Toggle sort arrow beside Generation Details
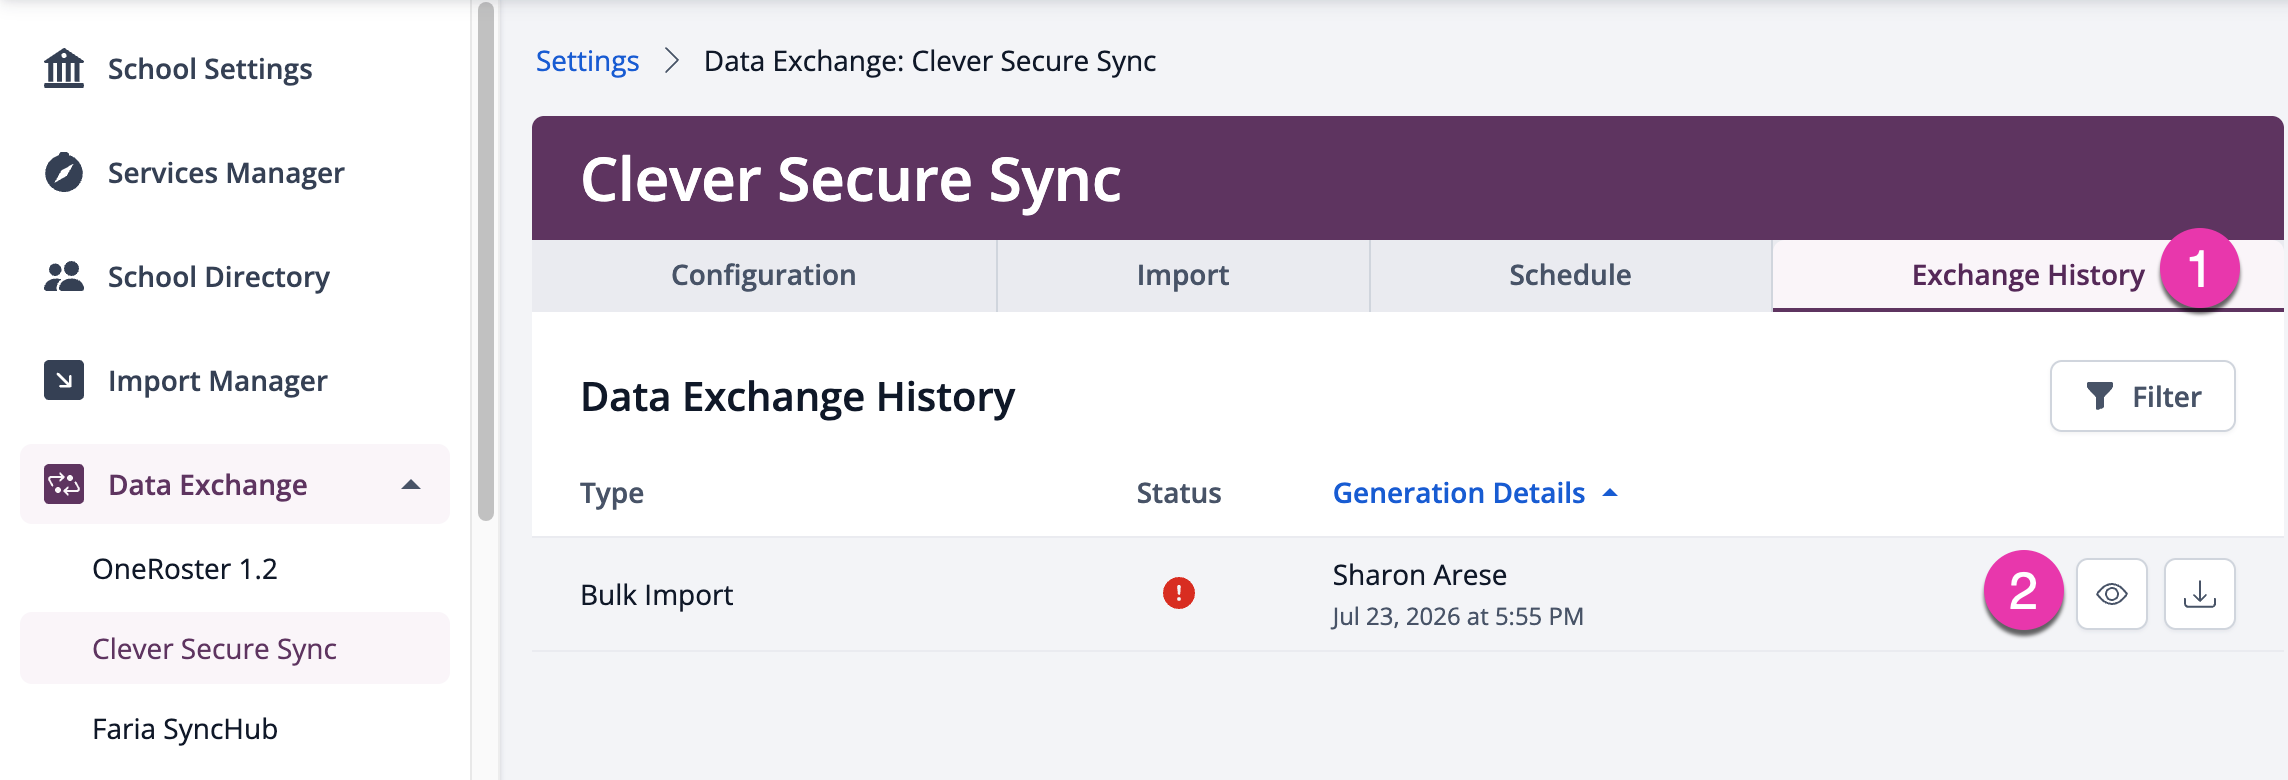 point(1610,493)
